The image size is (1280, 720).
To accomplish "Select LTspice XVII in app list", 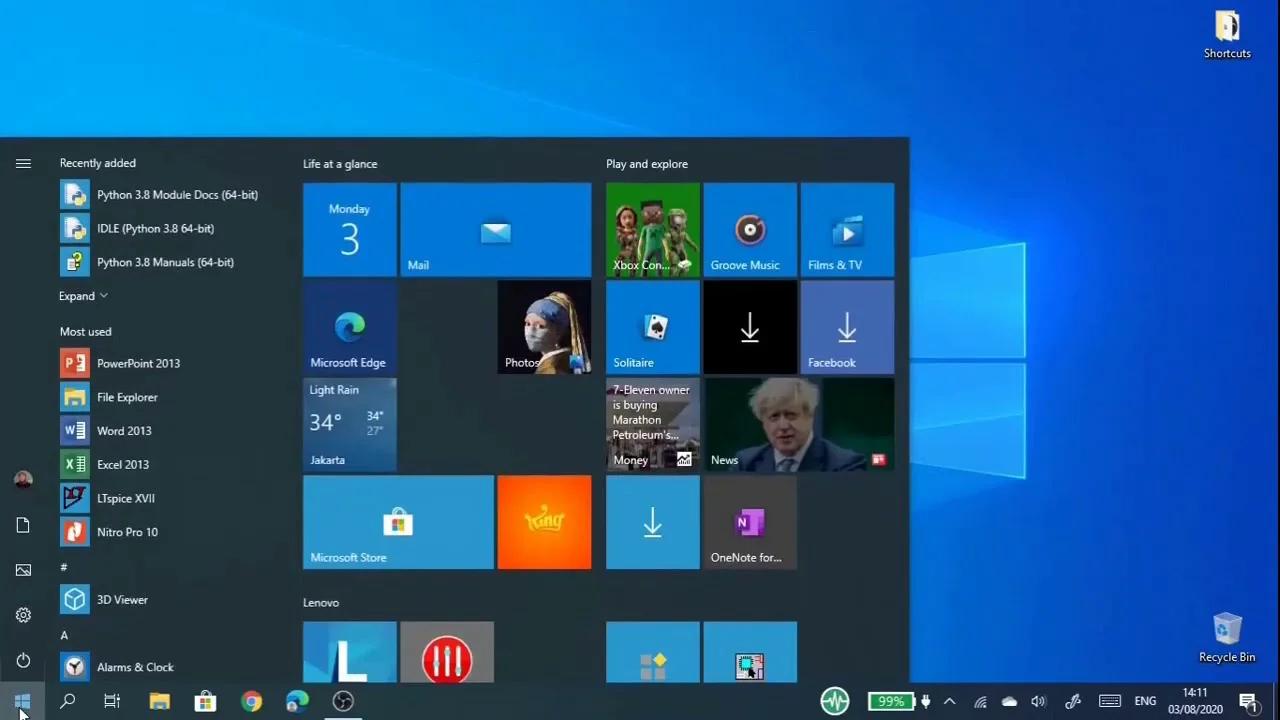I will [x=125, y=498].
